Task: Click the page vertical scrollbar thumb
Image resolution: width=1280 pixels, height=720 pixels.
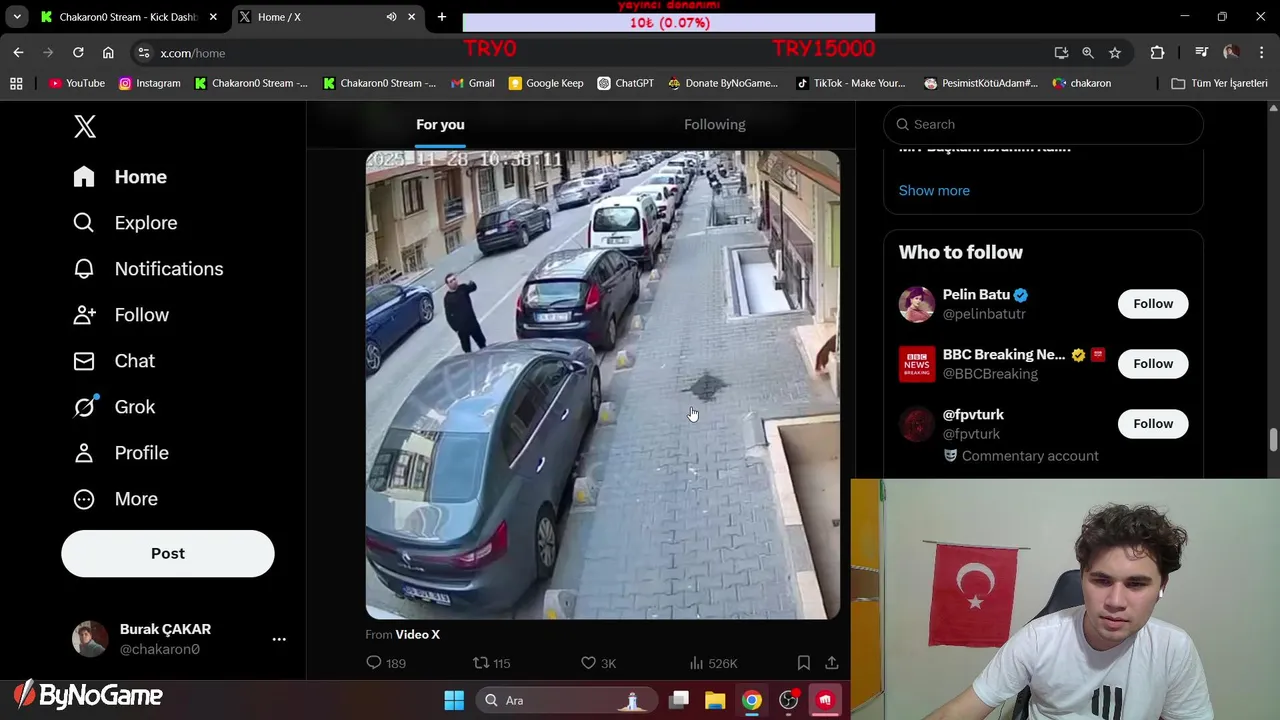Action: coord(1273,440)
